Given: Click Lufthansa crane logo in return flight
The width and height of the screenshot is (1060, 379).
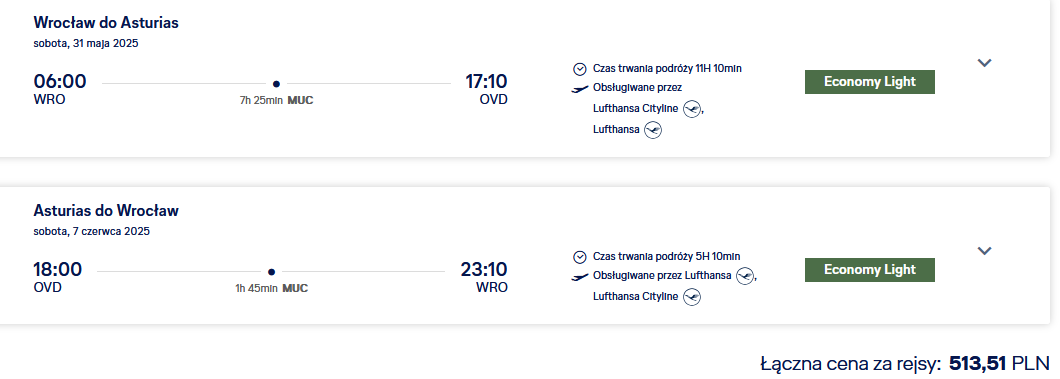Looking at the screenshot, I should pyautogui.click(x=744, y=276).
